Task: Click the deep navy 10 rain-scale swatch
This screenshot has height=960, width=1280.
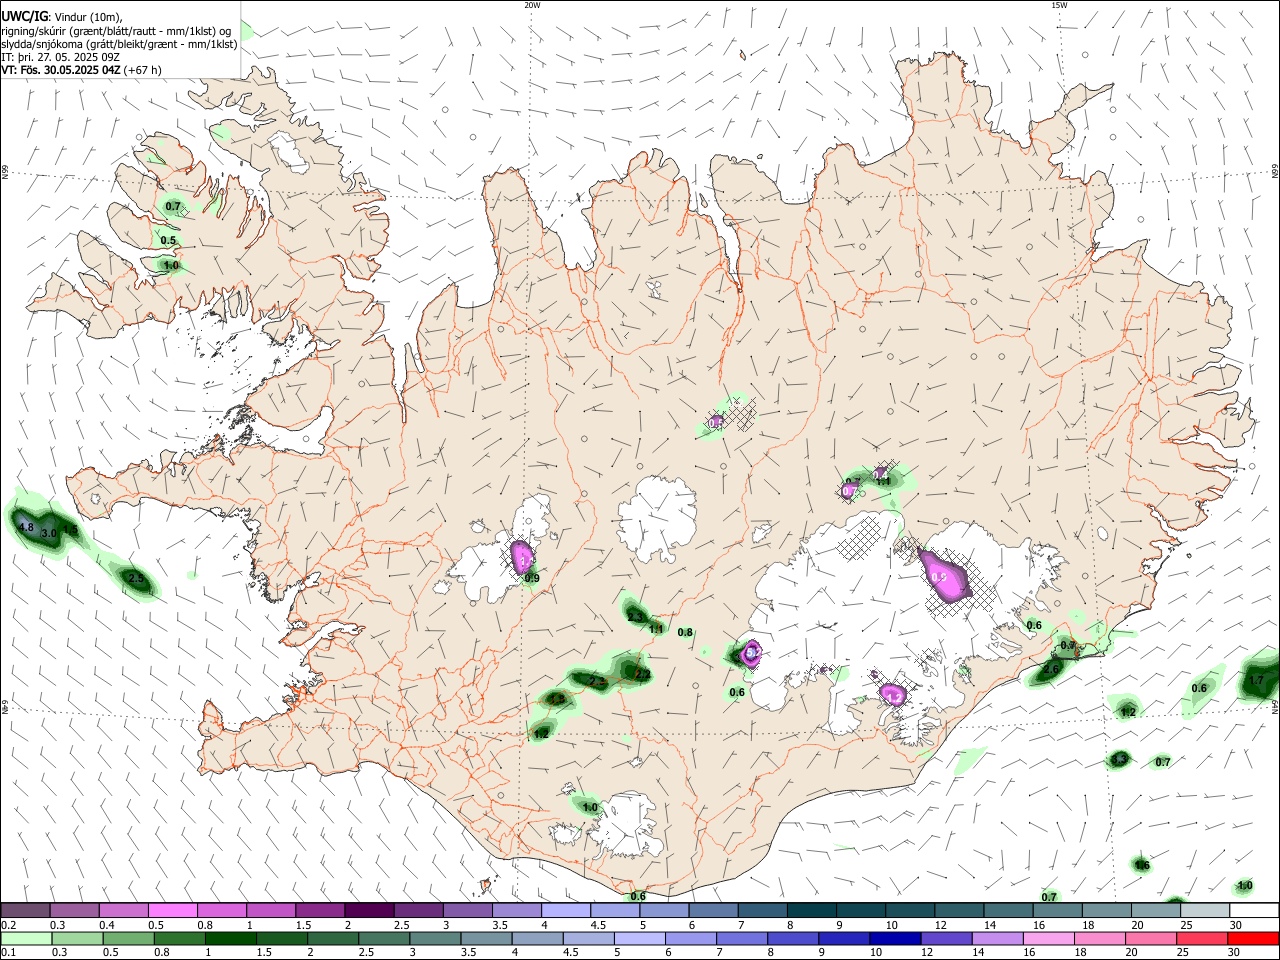Action: pyautogui.click(x=895, y=938)
